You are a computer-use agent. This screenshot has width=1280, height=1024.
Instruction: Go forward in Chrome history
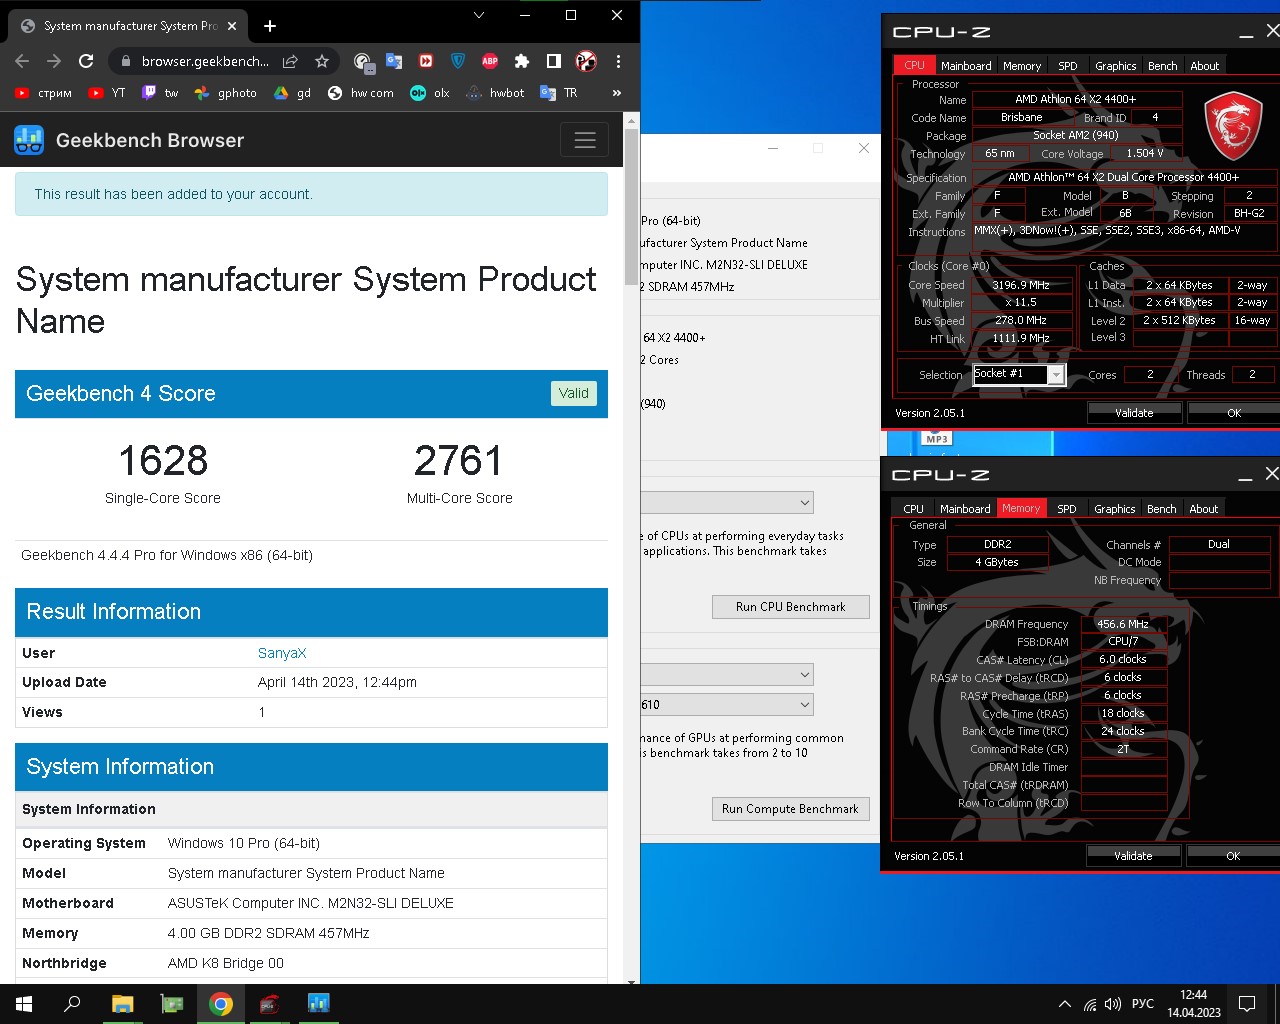click(x=54, y=61)
